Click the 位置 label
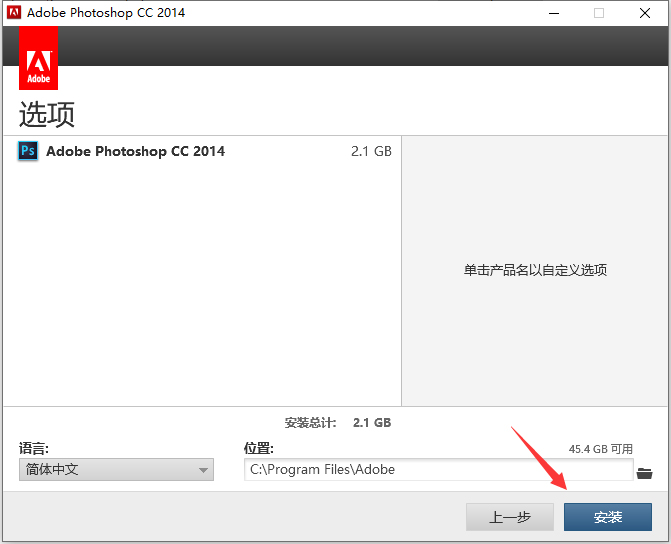Image resolution: width=671 pixels, height=544 pixels. (258, 449)
